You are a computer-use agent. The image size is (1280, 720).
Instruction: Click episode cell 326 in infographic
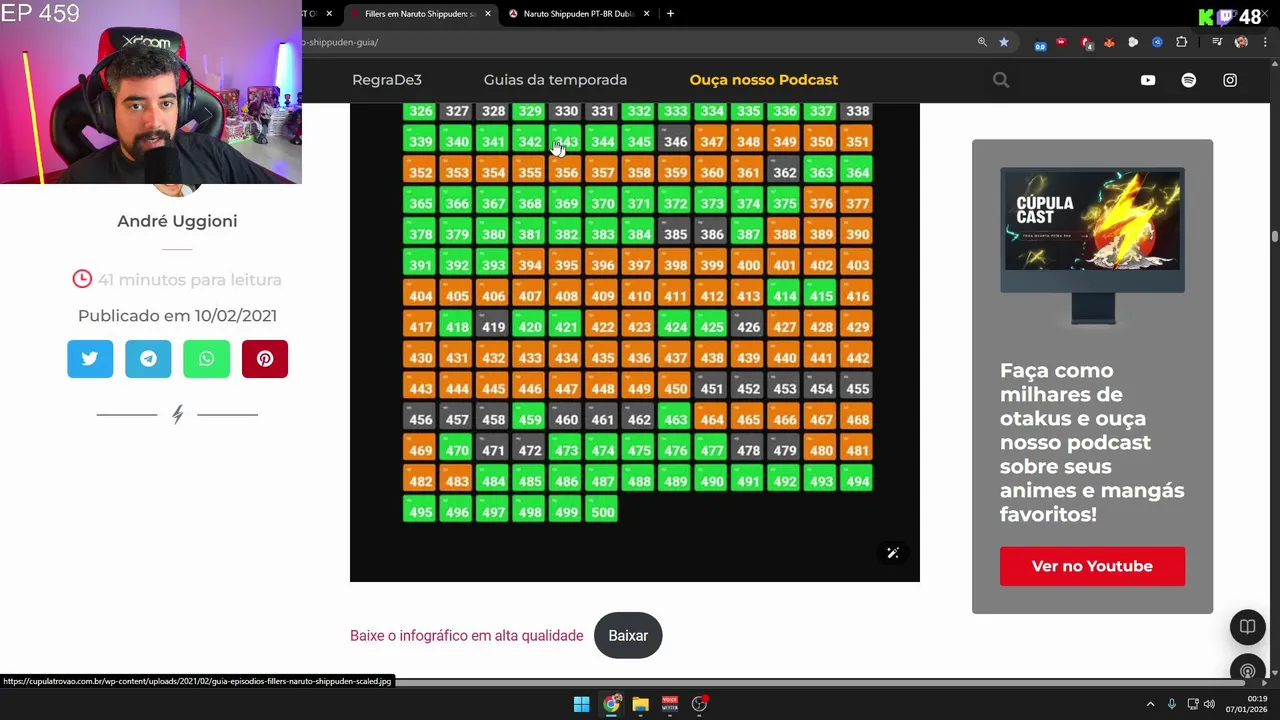coord(421,111)
